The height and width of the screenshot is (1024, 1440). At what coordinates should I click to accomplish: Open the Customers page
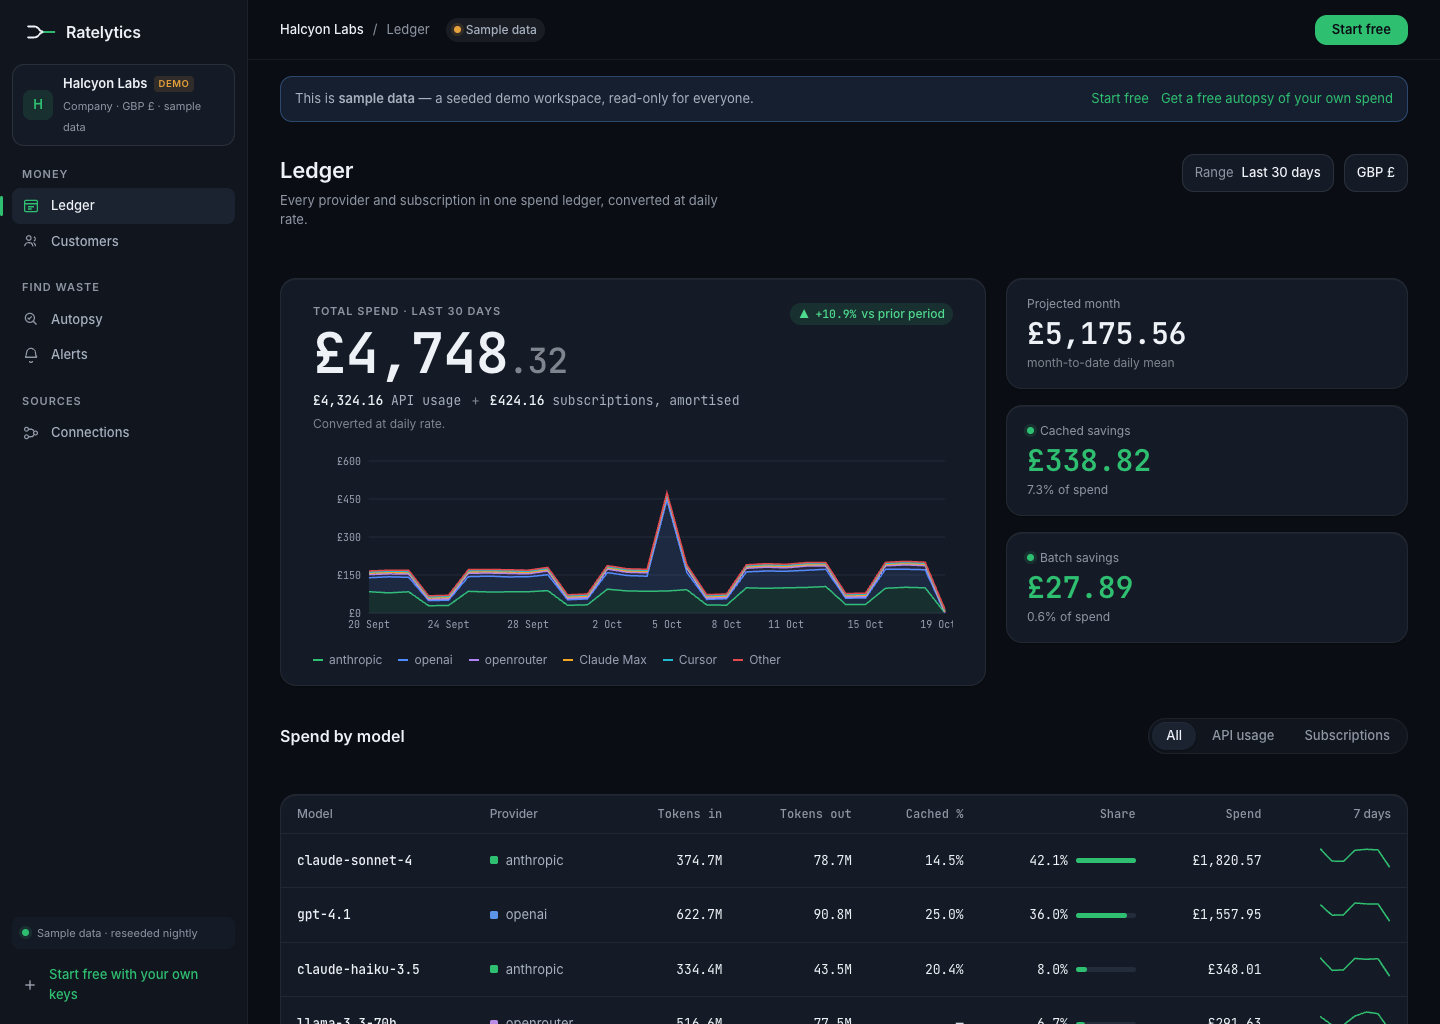point(124,241)
